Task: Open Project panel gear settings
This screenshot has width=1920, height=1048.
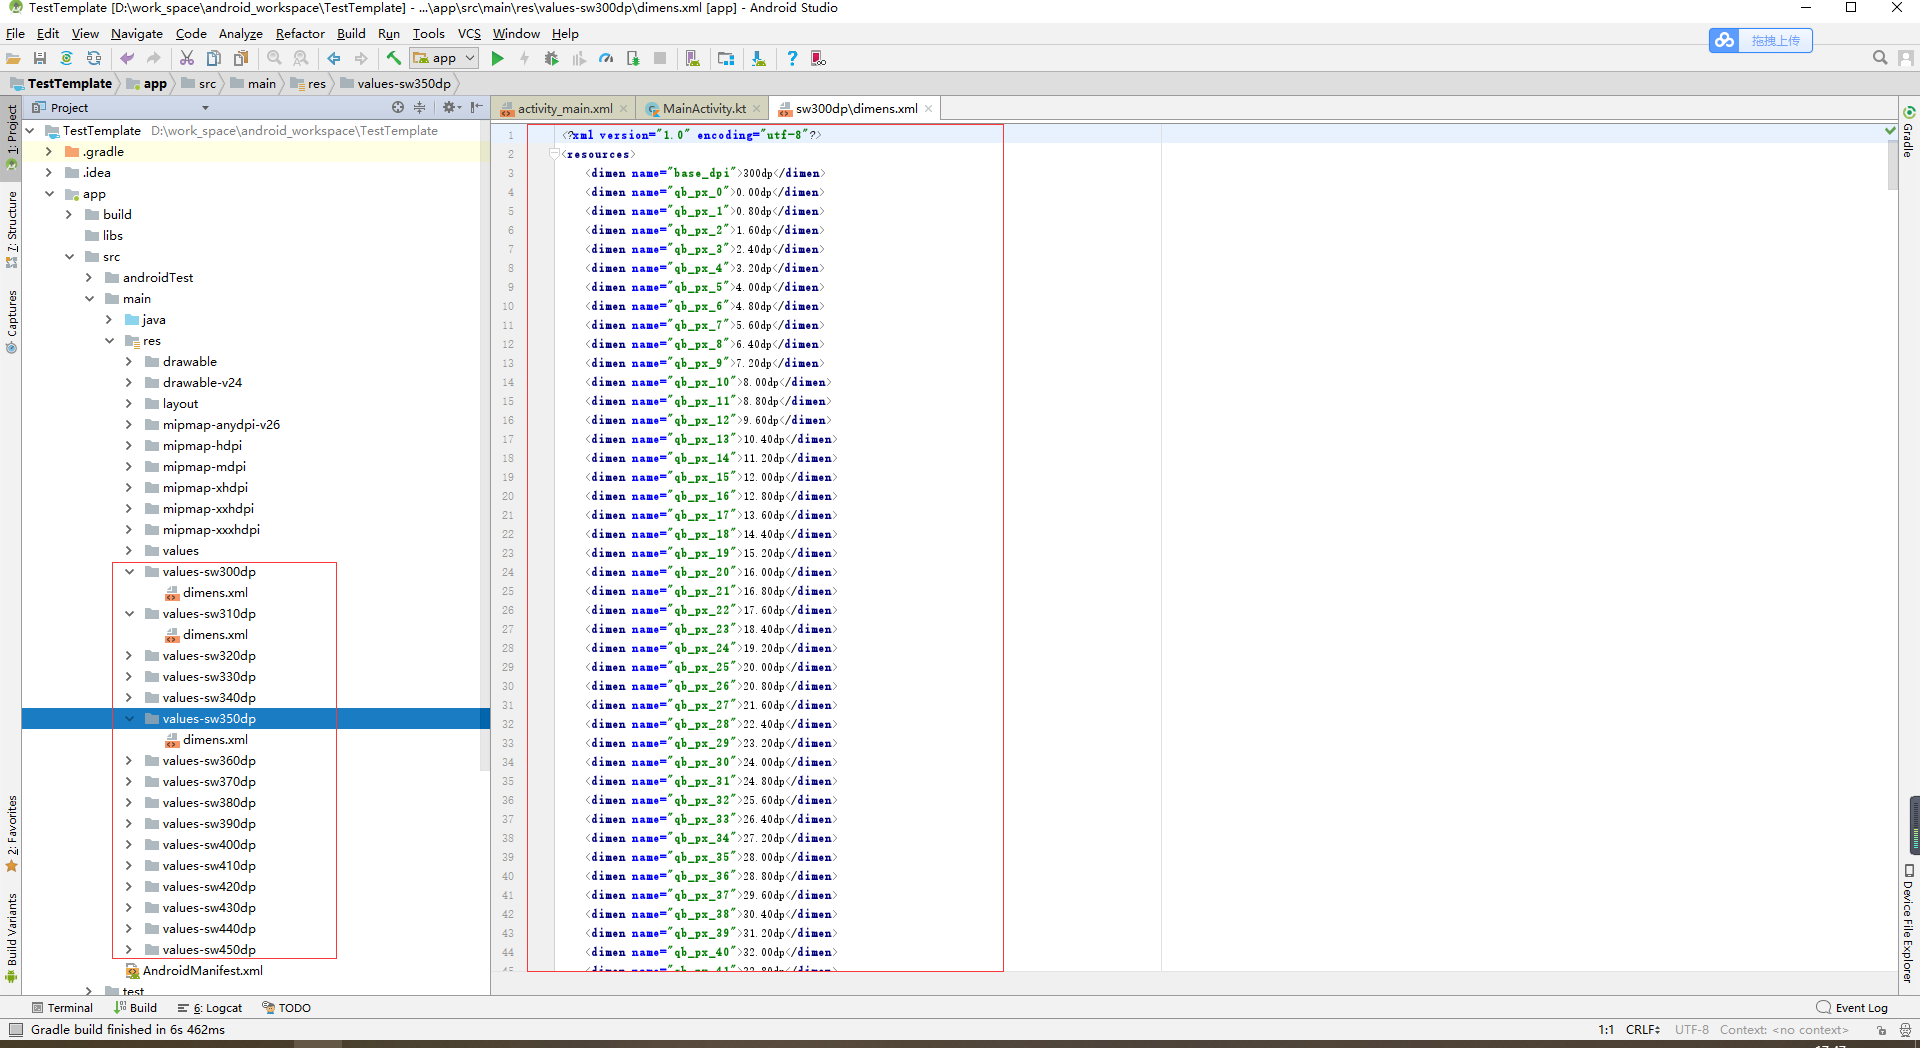Action: point(450,107)
